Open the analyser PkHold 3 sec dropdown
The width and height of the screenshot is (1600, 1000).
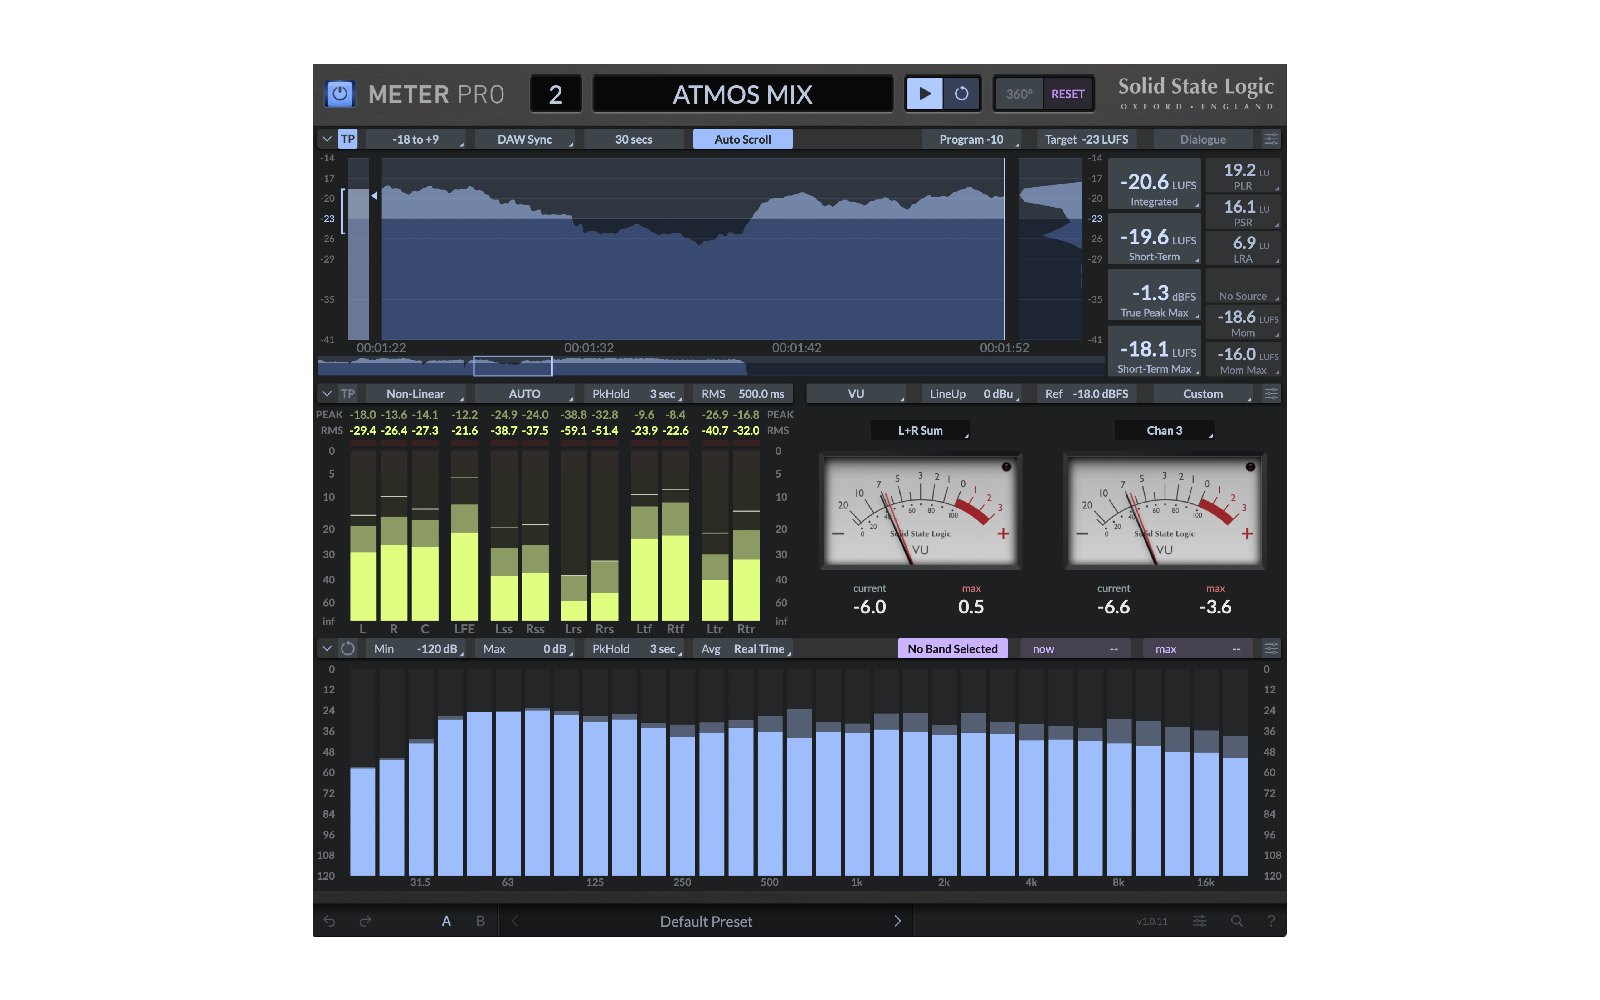tap(634, 649)
